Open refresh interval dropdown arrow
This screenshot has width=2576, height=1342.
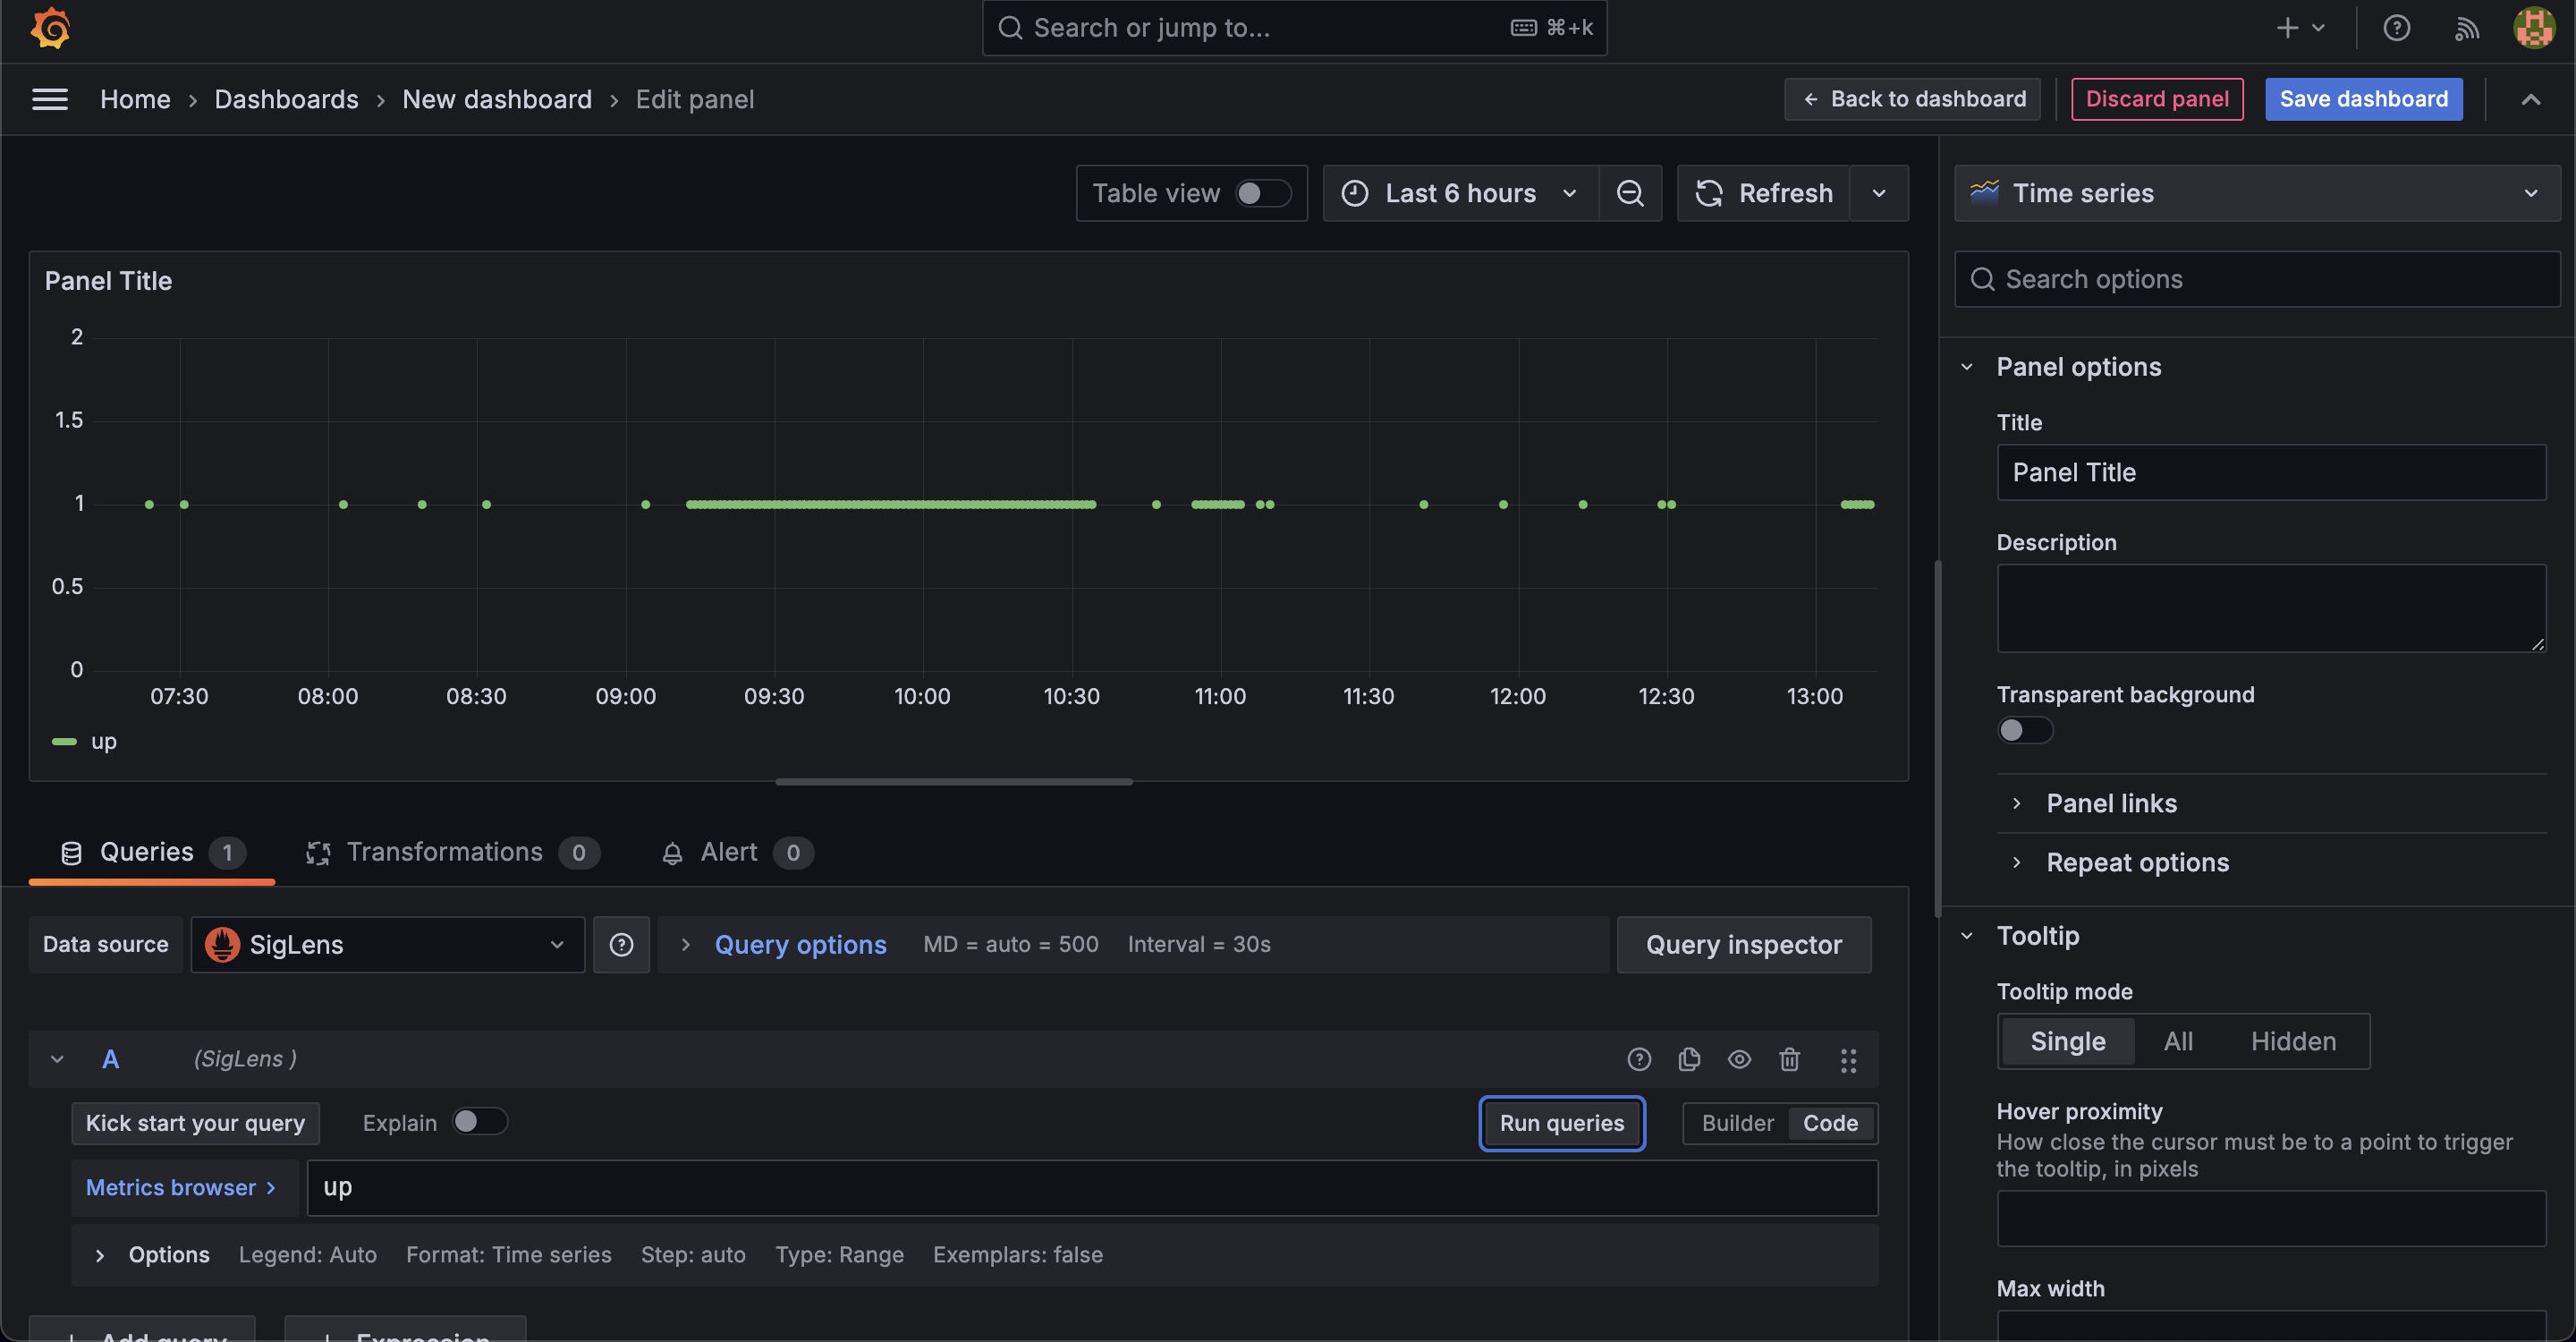click(1879, 193)
